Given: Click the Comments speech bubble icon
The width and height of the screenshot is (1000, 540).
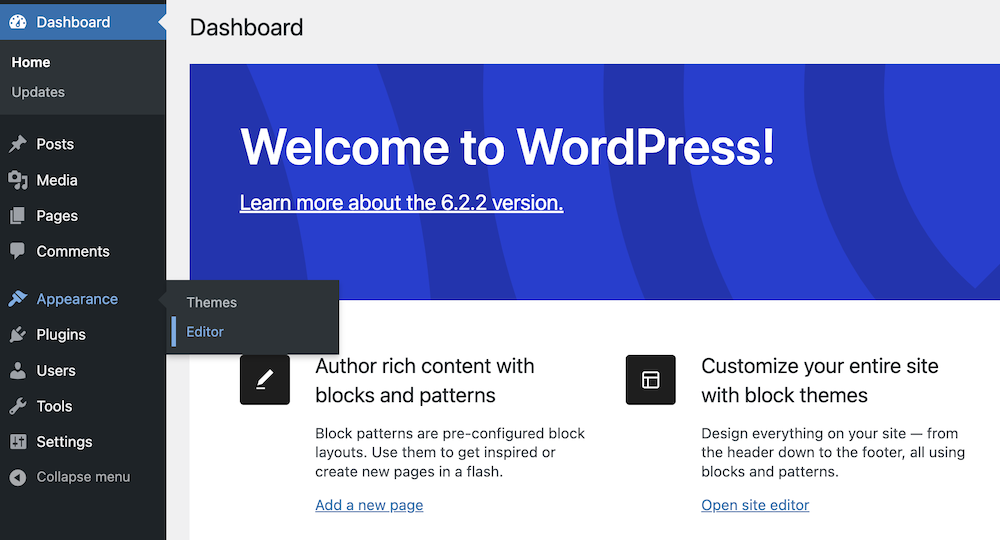Looking at the screenshot, I should (18, 251).
